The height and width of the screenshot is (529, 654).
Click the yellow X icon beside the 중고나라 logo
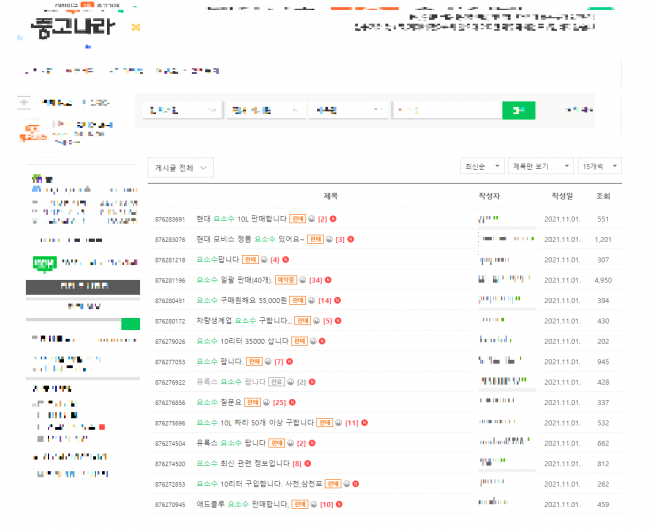coord(136,28)
